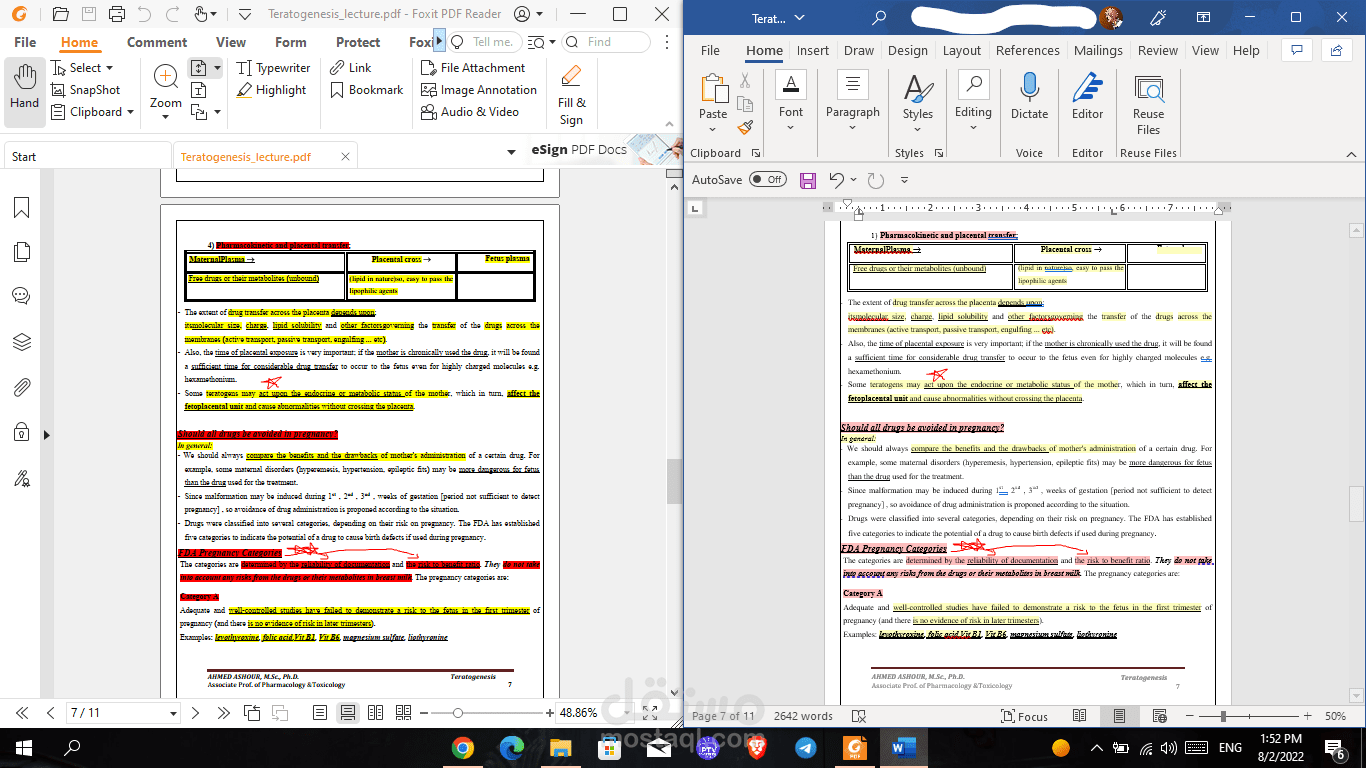This screenshot has height=768, width=1366.
Task: Open the File menu in Word
Action: click(x=710, y=50)
